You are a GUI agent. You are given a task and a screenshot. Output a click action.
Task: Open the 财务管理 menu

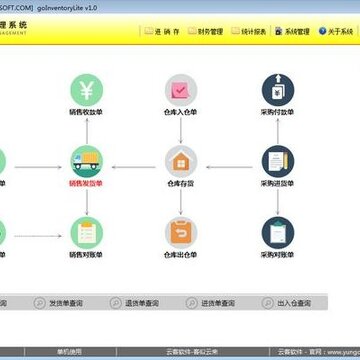tap(205, 31)
